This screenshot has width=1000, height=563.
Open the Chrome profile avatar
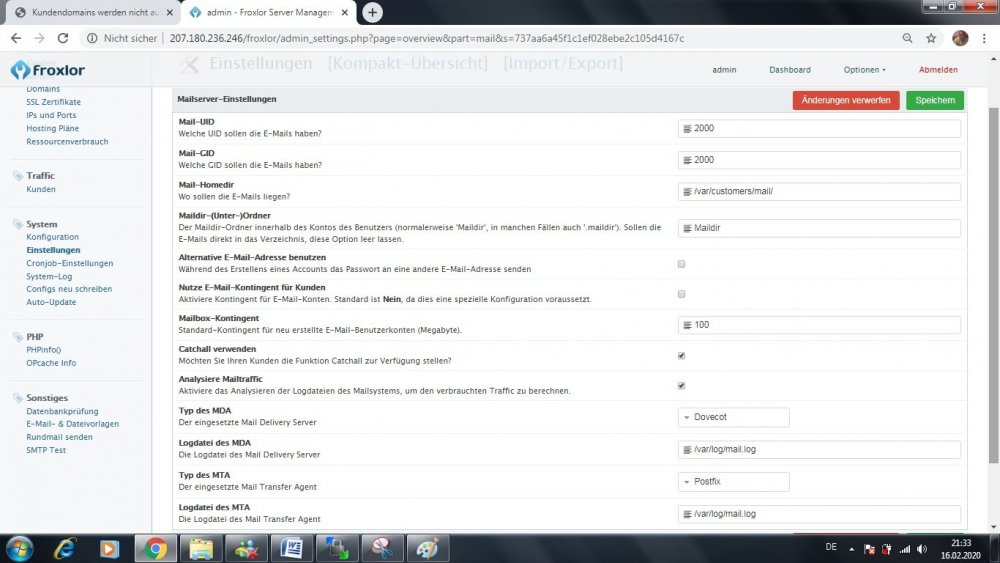(x=960, y=38)
